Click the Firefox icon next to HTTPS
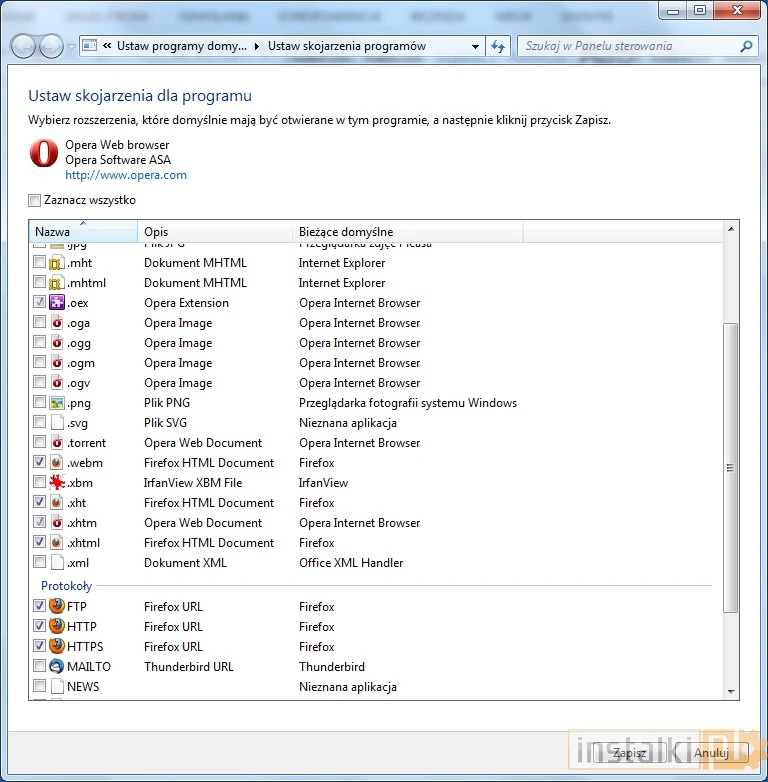The width and height of the screenshot is (768, 782). tap(57, 646)
